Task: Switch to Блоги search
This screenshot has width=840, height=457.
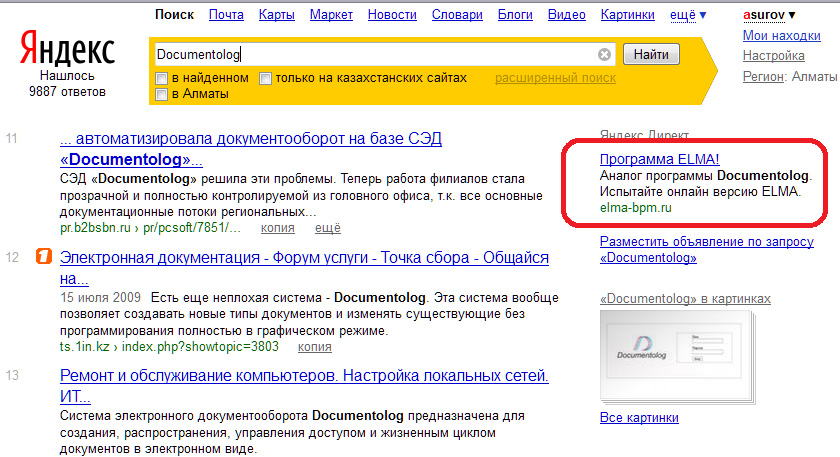Action: [x=515, y=15]
